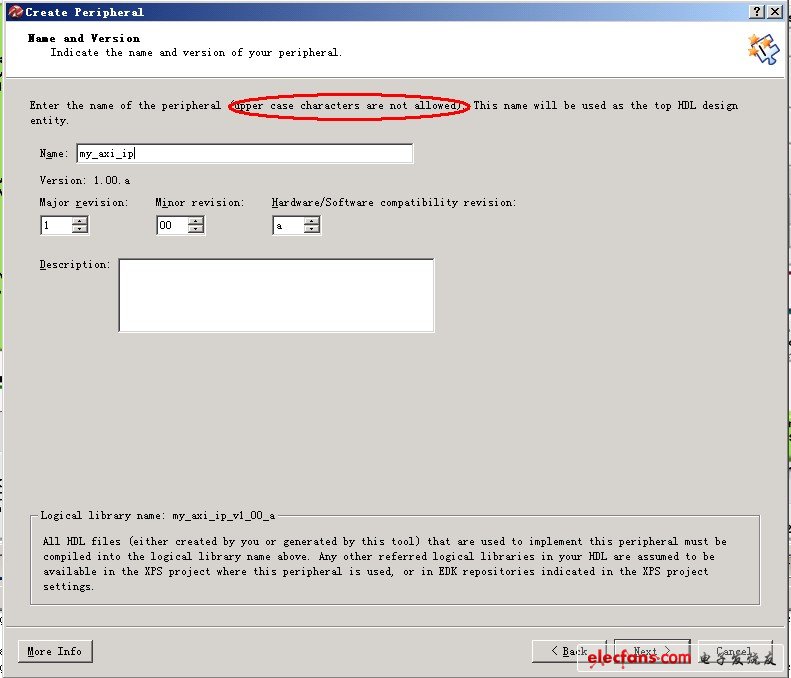Step down Hardware/Software compatibility revision
Viewport: 791px width, 678px height.
pyautogui.click(x=312, y=230)
